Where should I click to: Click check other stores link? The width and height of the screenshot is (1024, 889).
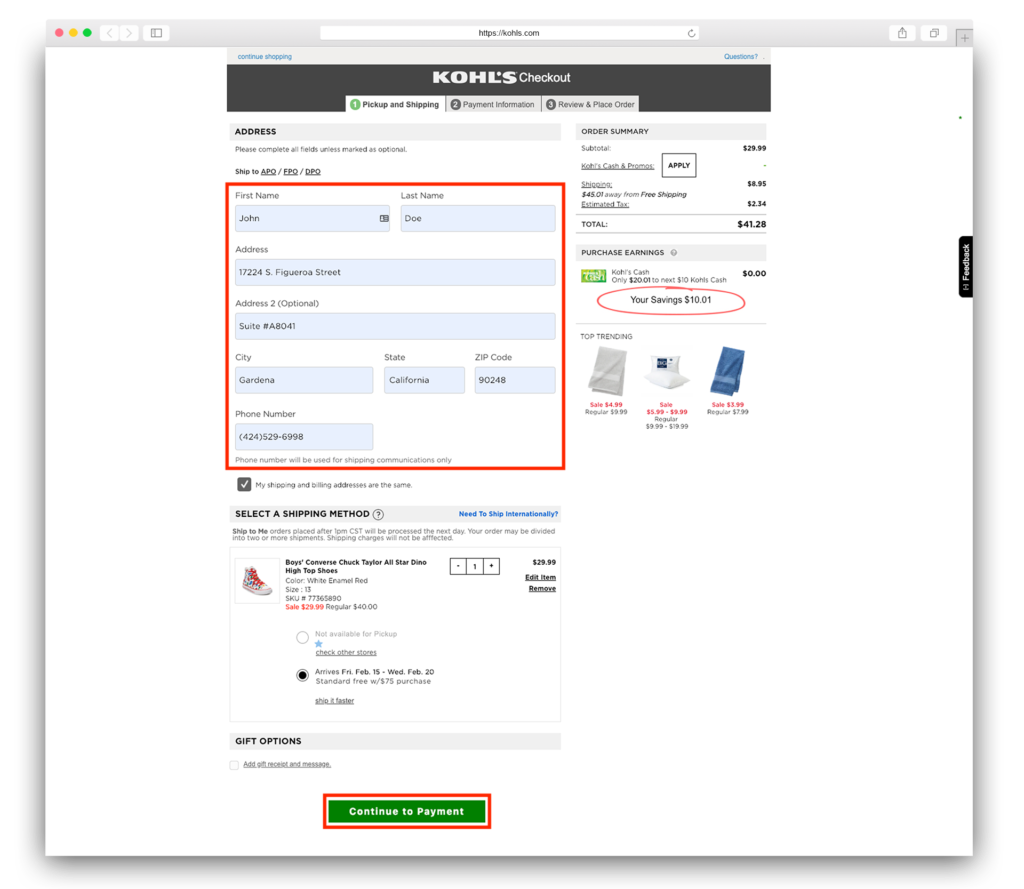point(346,653)
